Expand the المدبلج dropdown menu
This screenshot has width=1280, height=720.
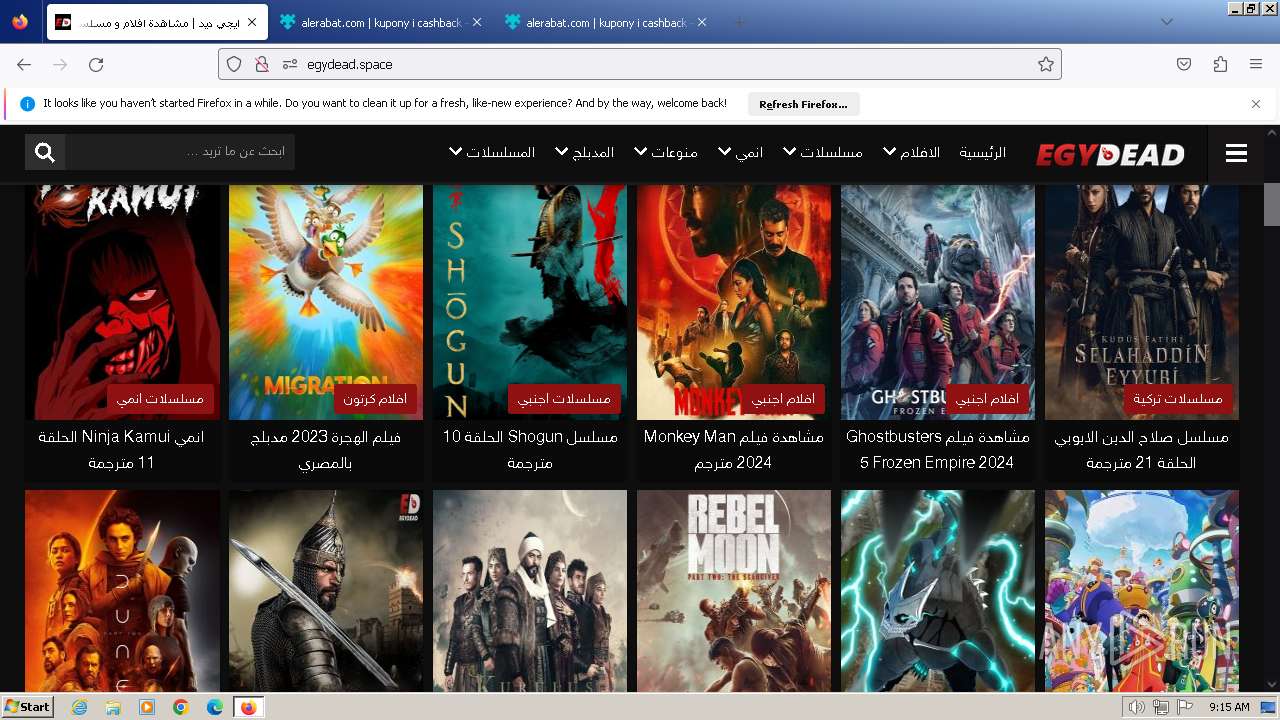pyautogui.click(x=584, y=152)
